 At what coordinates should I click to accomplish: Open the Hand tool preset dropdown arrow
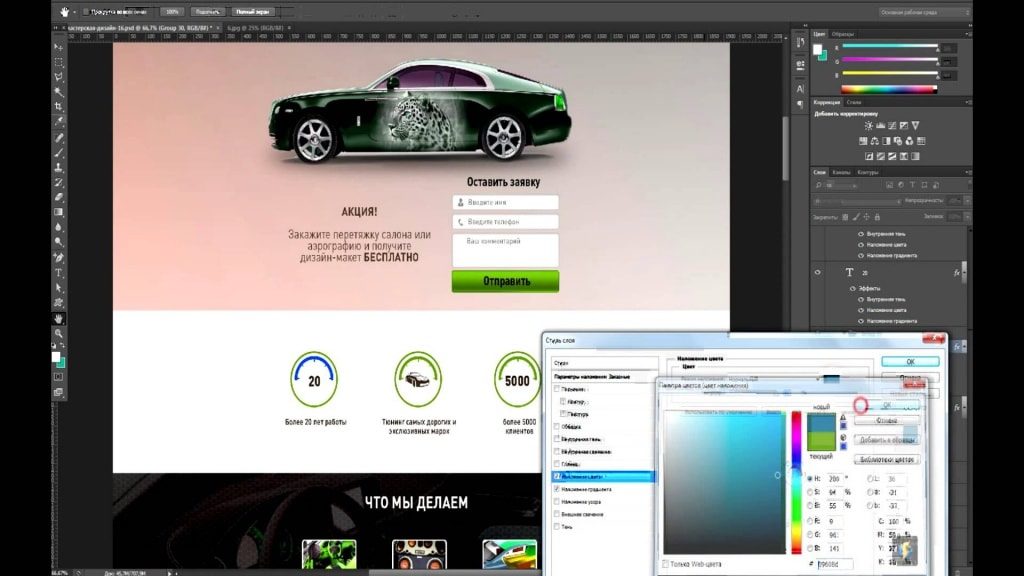coord(77,12)
